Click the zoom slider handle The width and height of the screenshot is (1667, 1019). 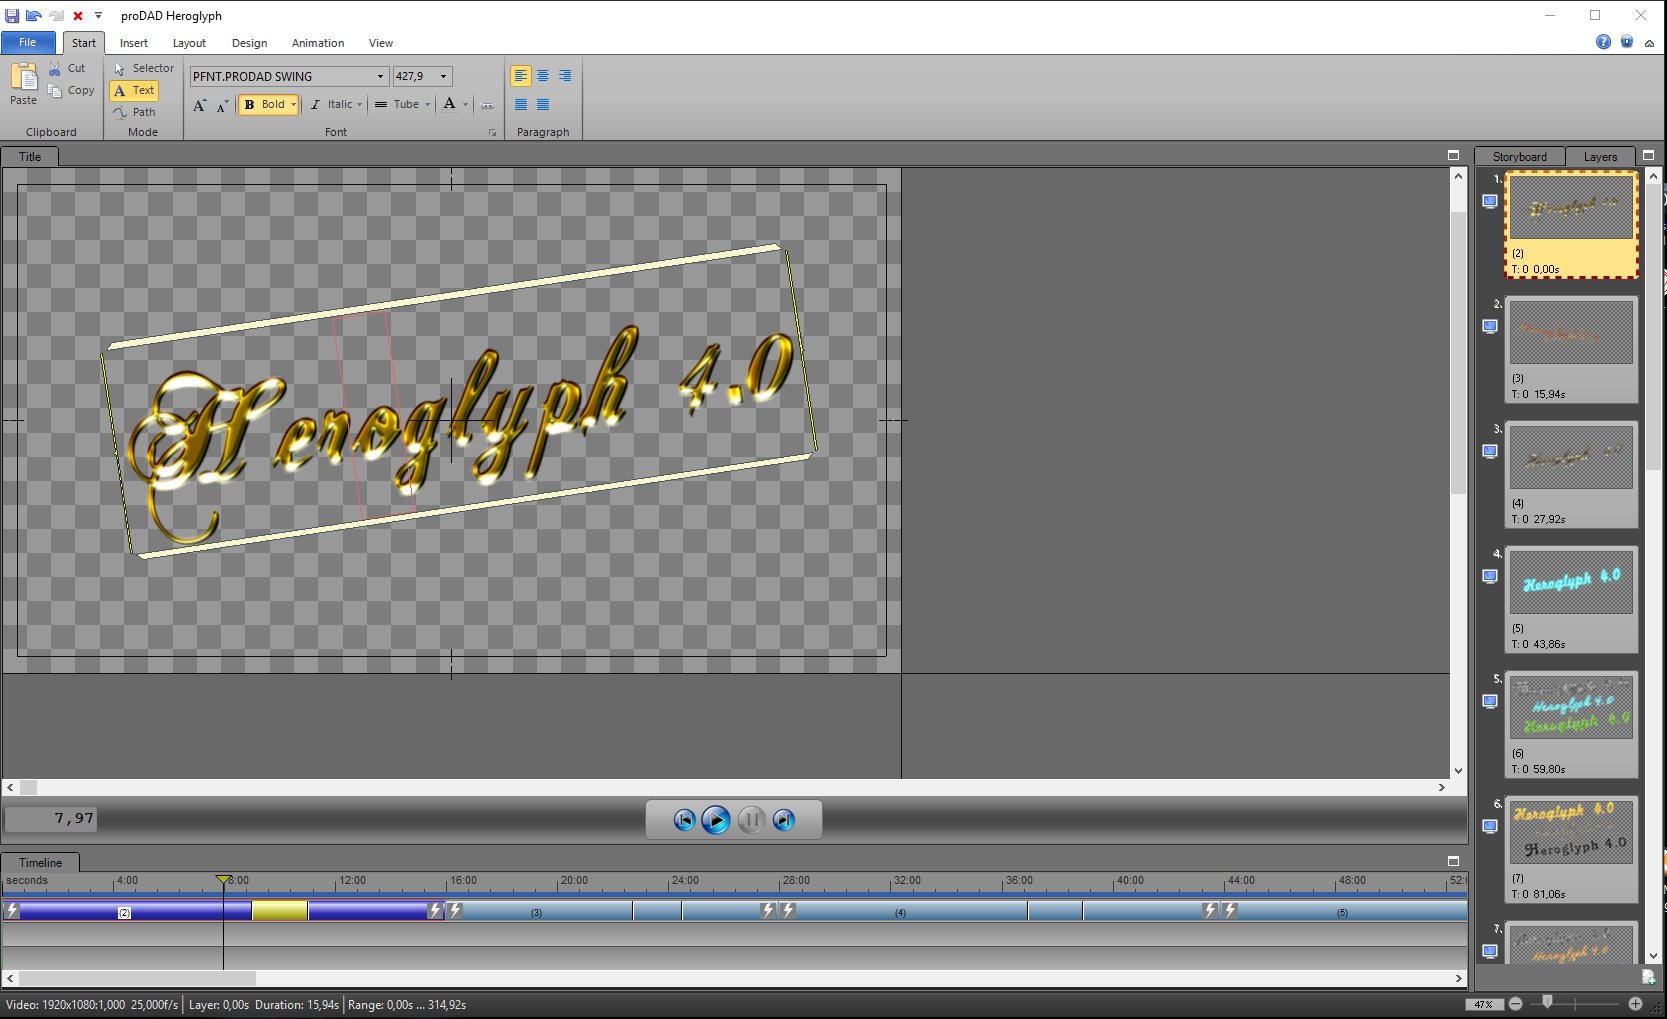(x=1547, y=1002)
